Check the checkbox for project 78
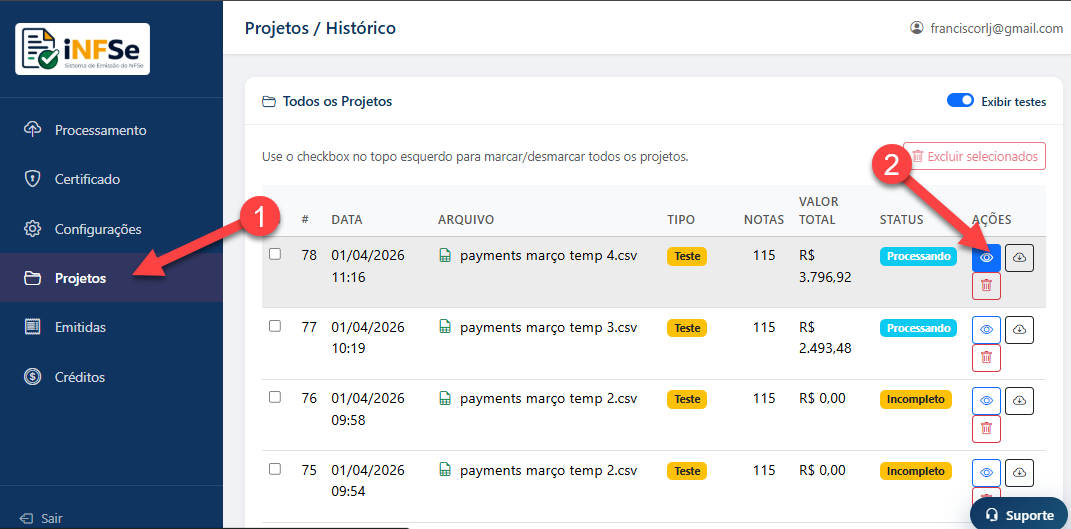This screenshot has height=529, width=1071. [275, 254]
